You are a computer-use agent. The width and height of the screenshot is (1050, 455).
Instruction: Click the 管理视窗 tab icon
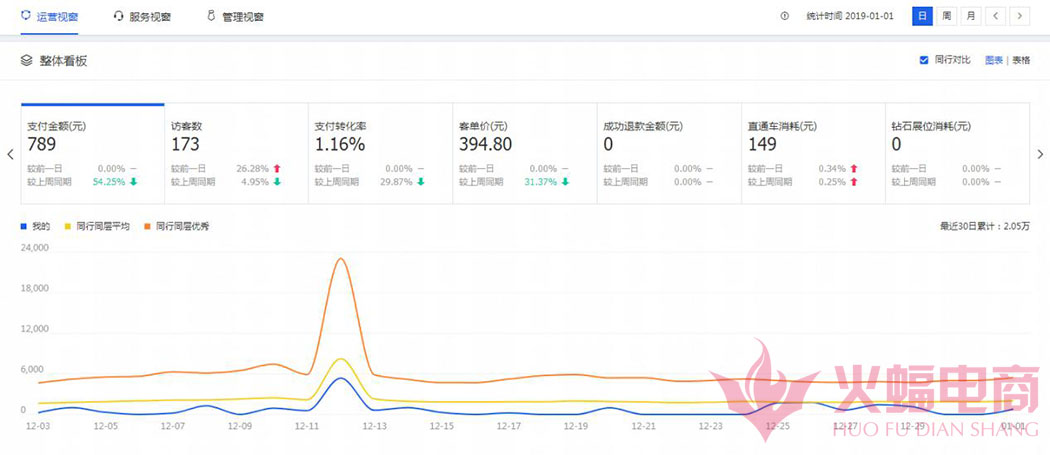click(211, 16)
